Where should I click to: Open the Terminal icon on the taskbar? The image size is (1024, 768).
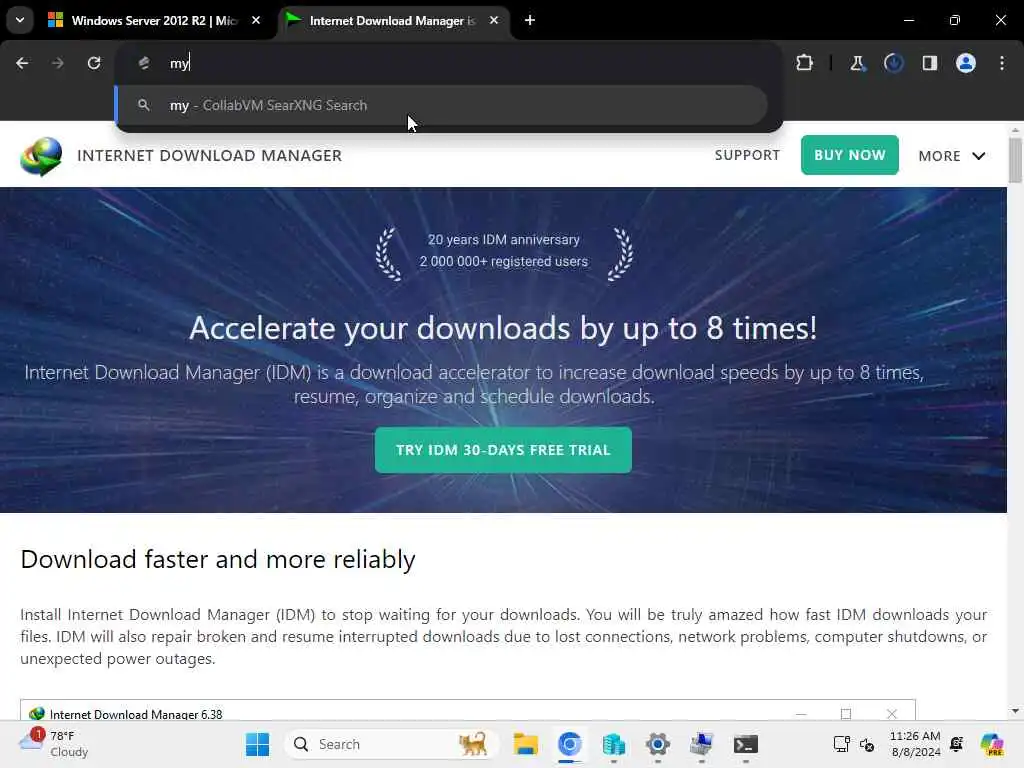click(745, 744)
